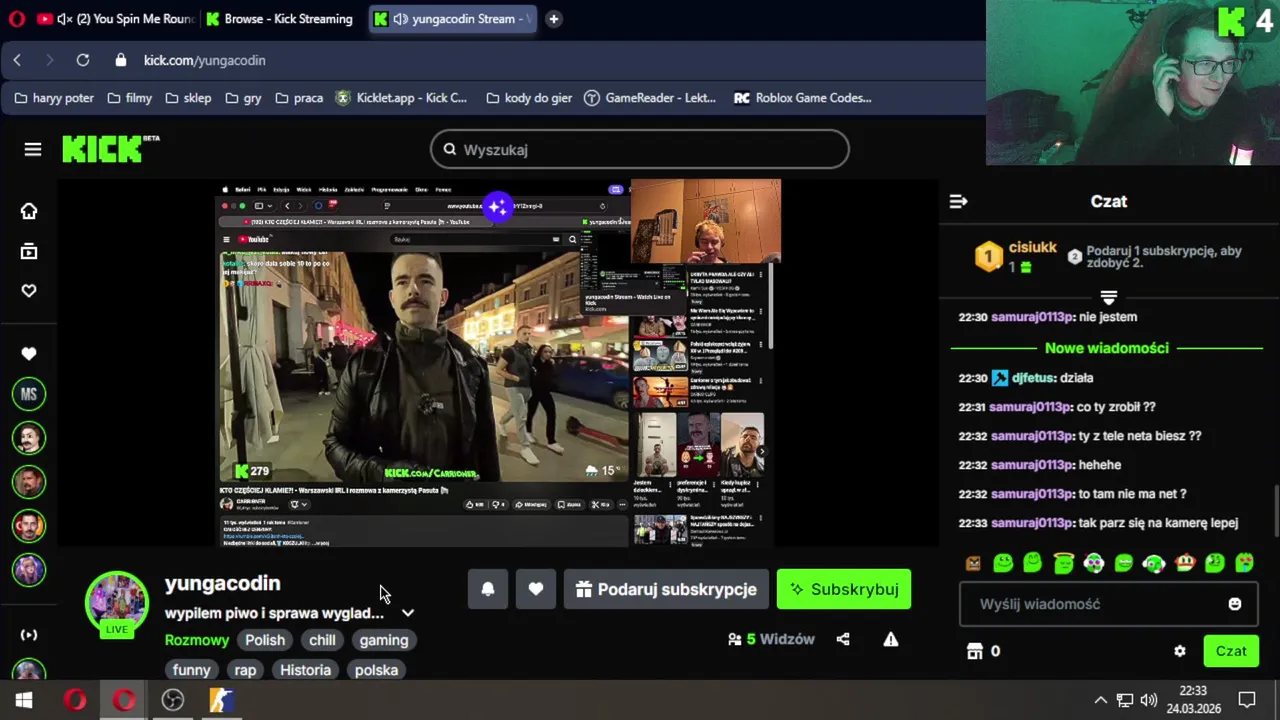This screenshot has width=1280, height=720.
Task: Select the Historia tag
Action: pos(305,670)
